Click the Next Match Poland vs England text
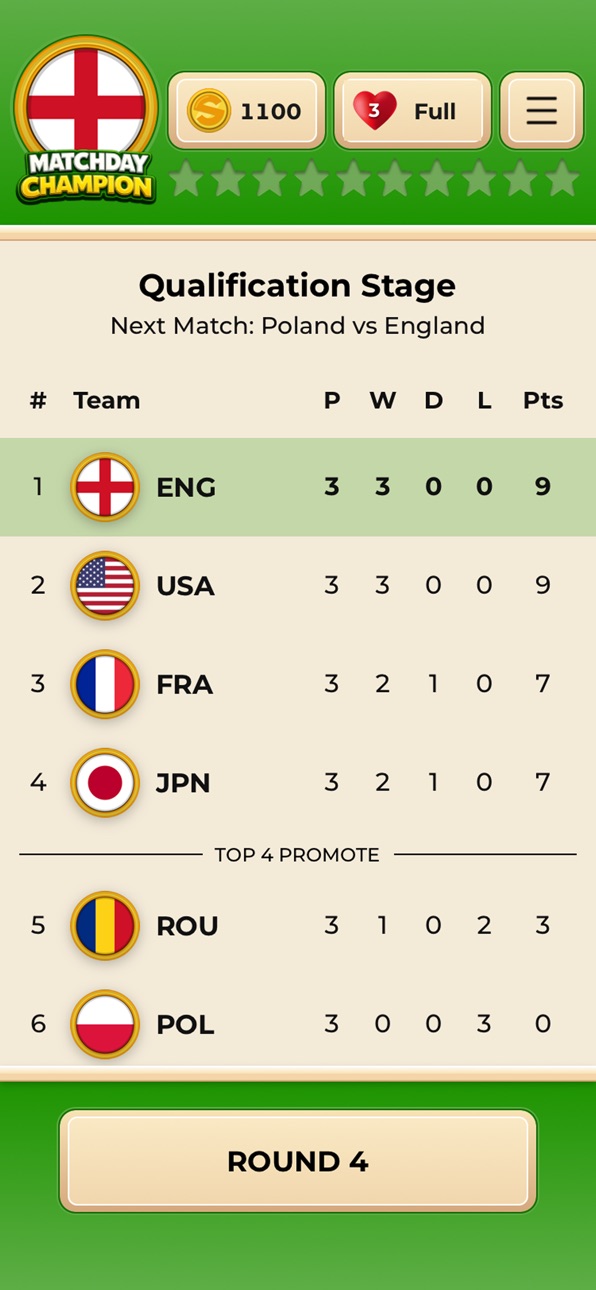Screen dimensions: 596x1290 (298, 326)
